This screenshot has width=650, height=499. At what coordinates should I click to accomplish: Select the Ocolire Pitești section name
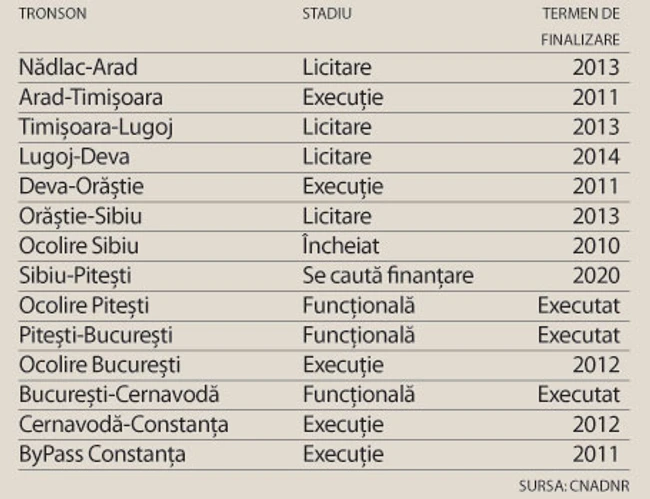[83, 306]
